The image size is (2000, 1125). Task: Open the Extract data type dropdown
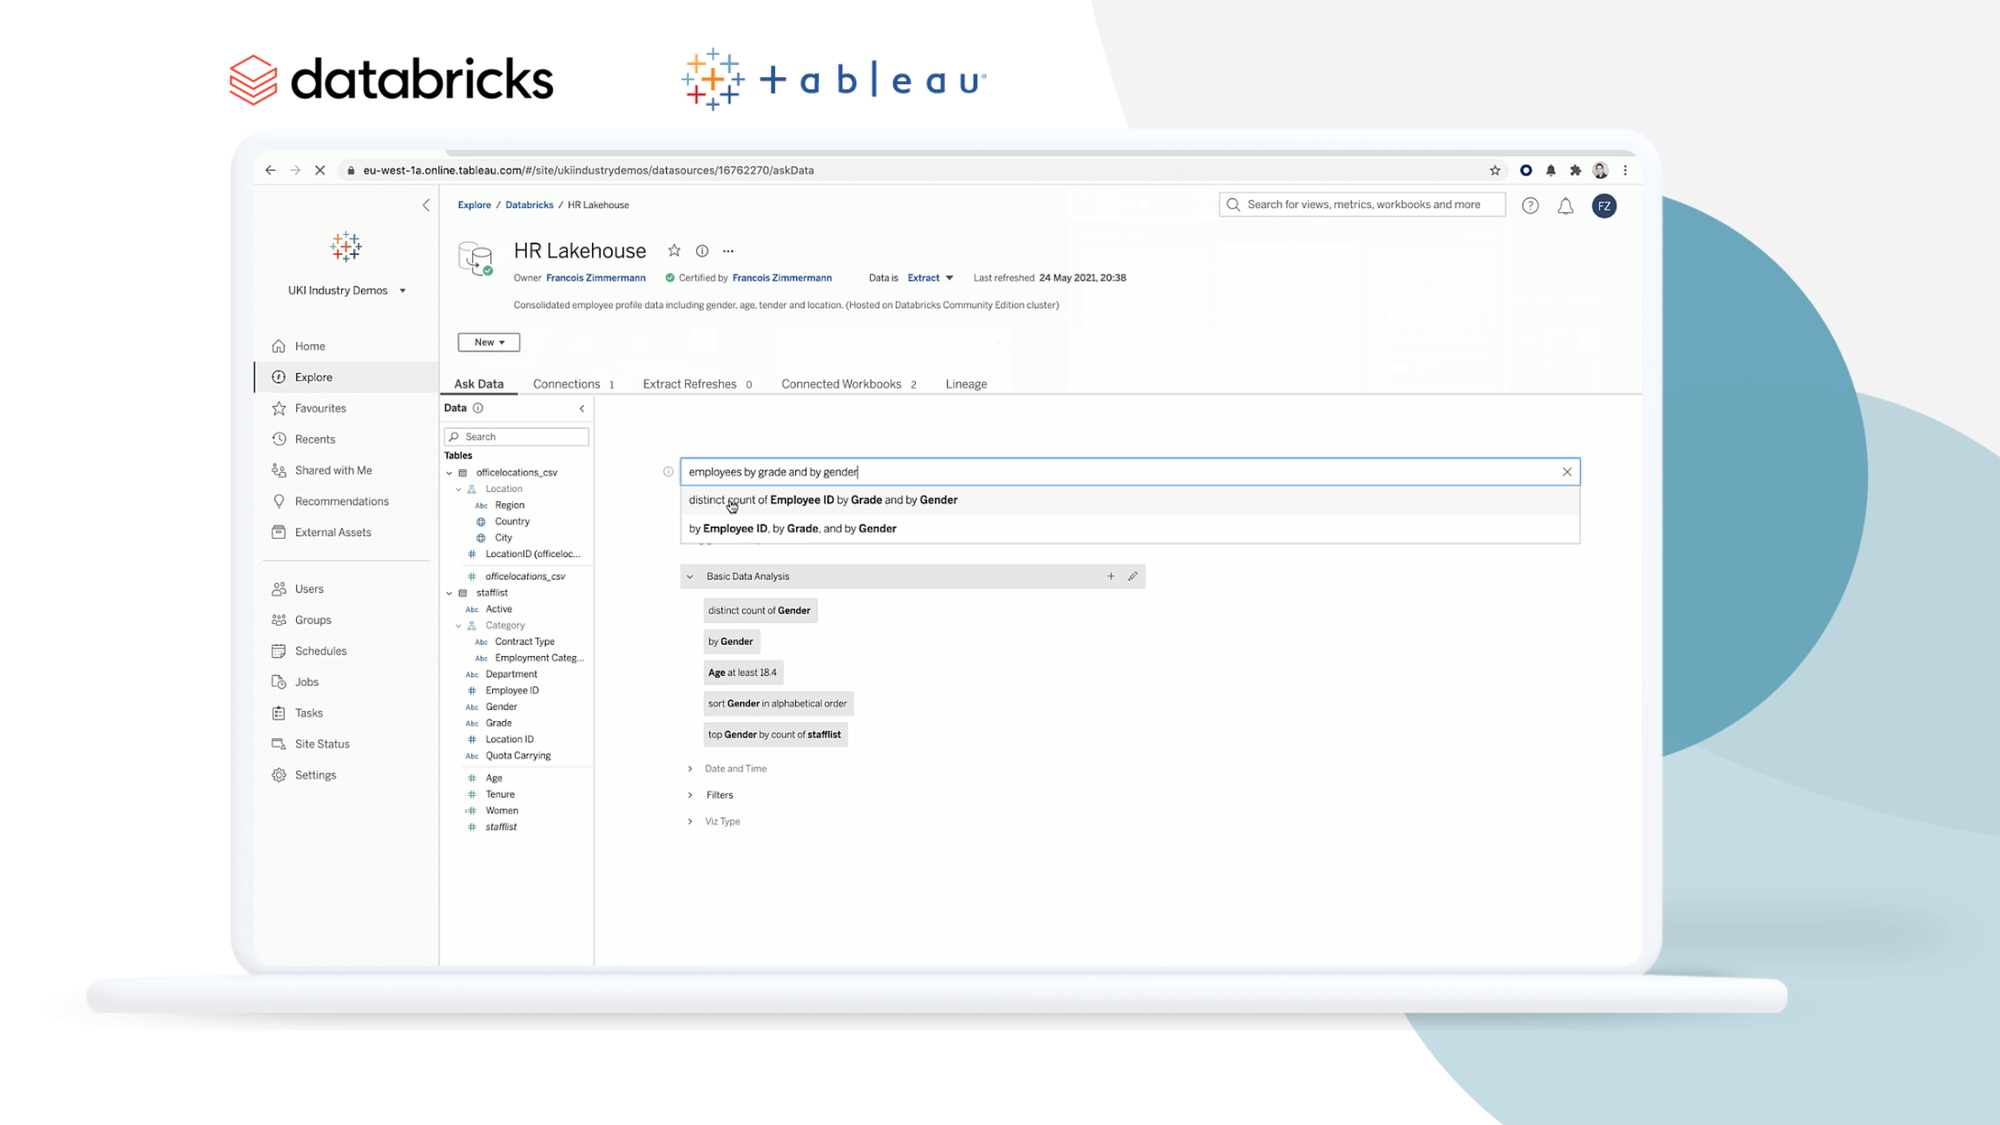(930, 278)
